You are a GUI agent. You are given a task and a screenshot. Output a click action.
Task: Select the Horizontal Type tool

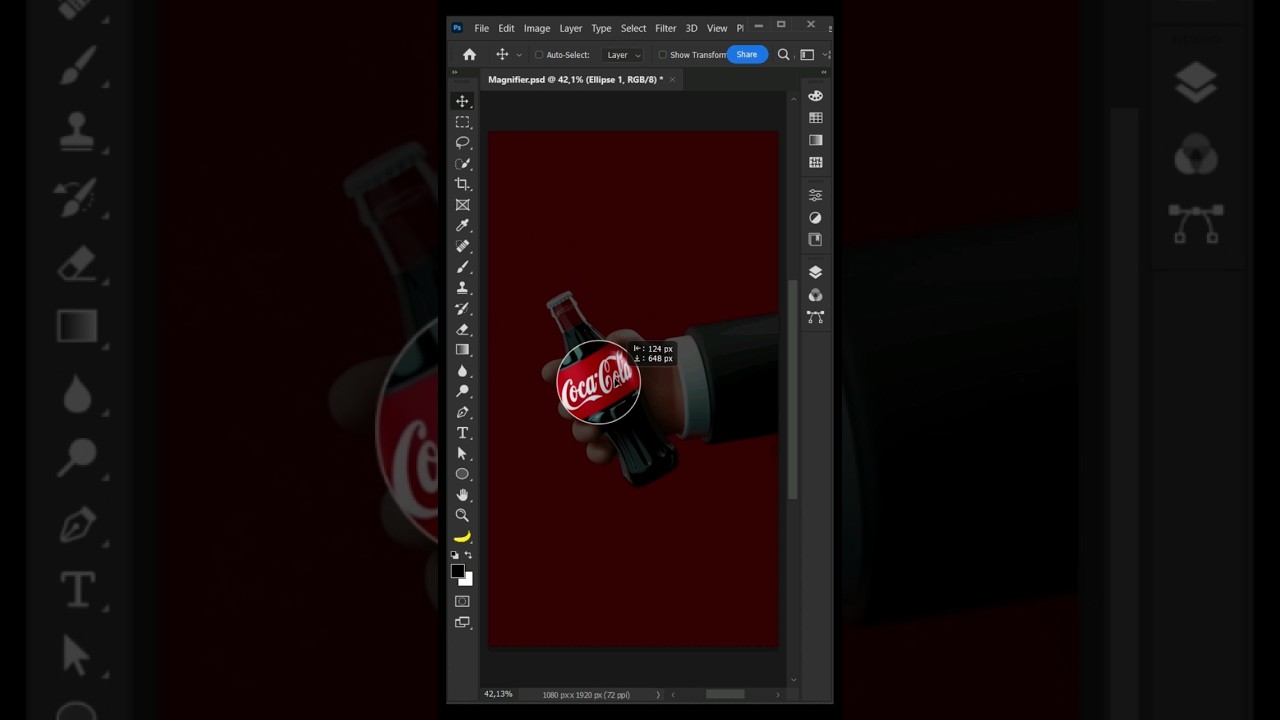pyautogui.click(x=462, y=433)
